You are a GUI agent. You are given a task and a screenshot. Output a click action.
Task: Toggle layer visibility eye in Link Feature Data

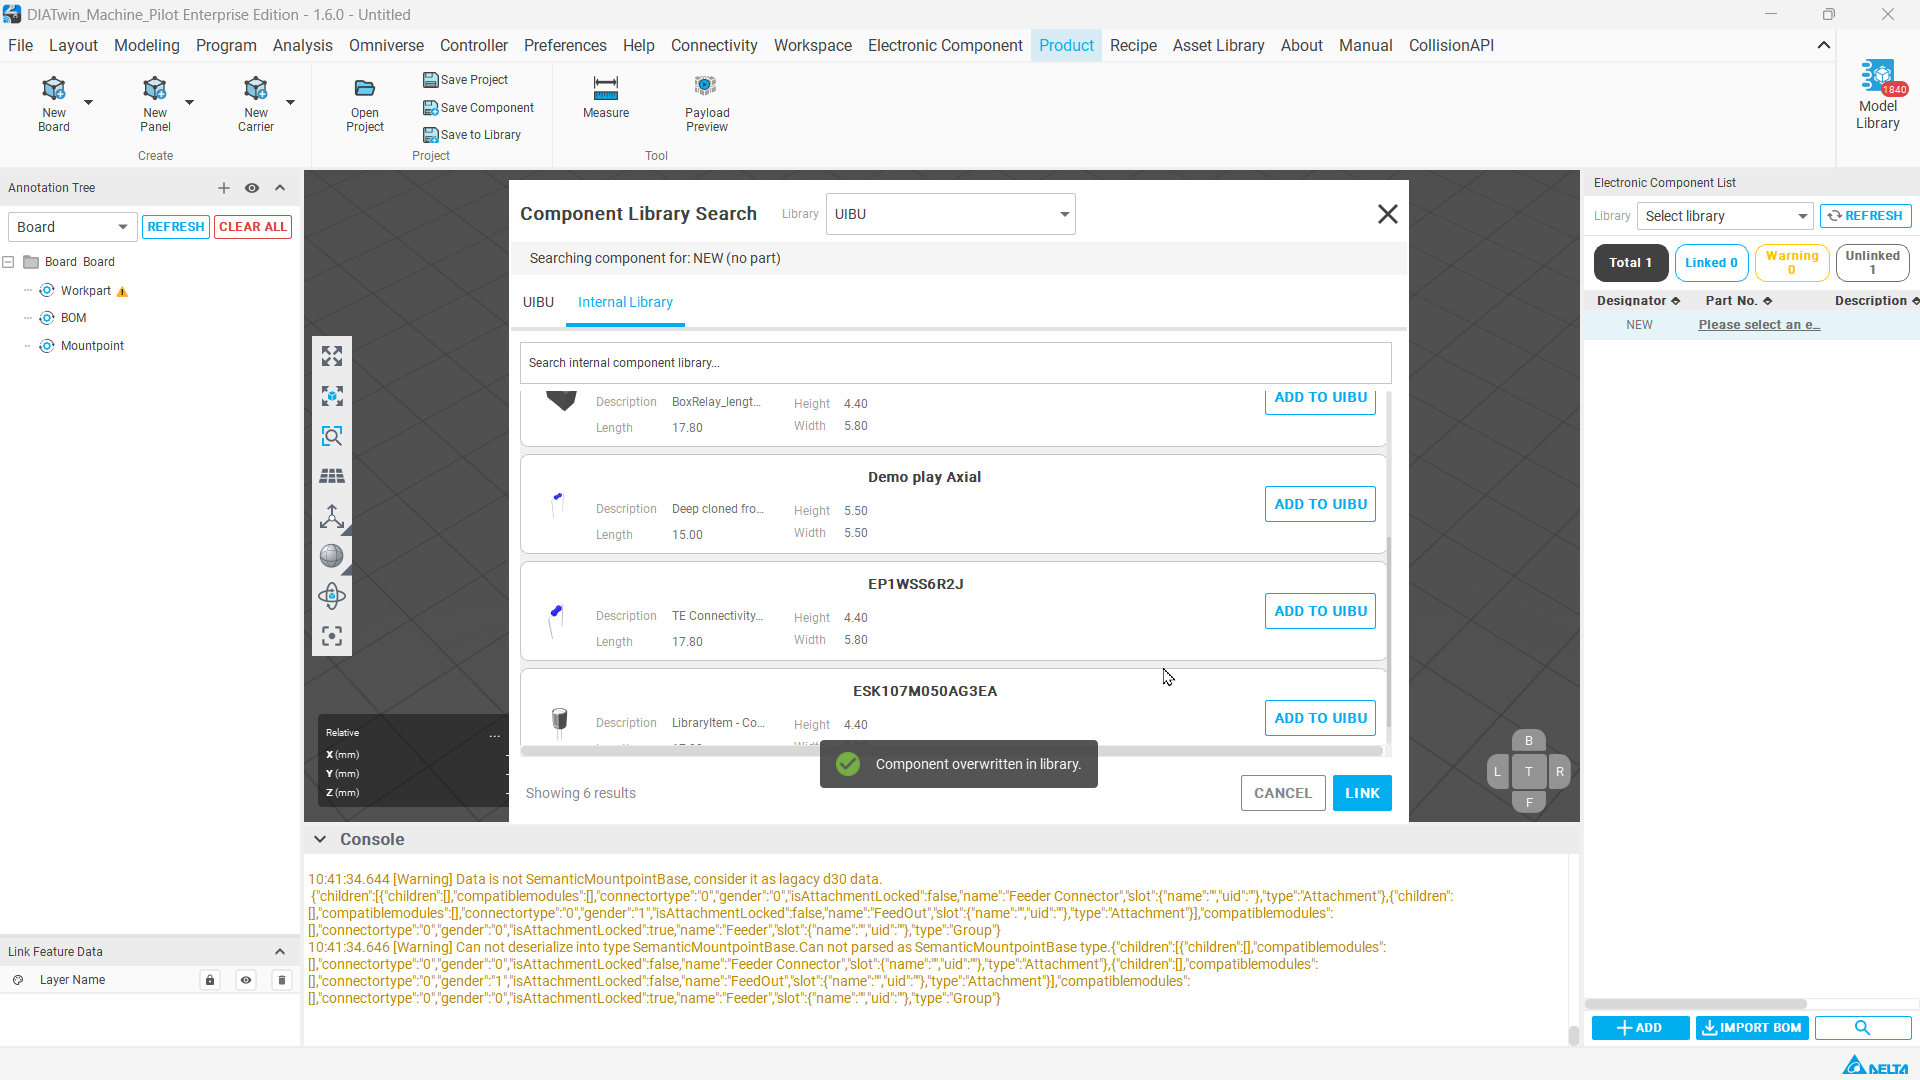246,980
